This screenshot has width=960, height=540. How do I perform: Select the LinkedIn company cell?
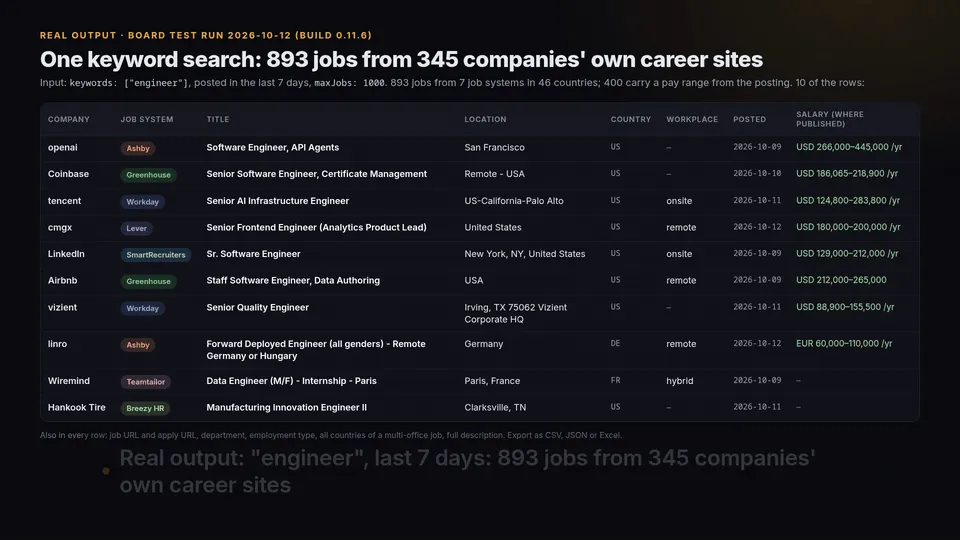pos(66,253)
